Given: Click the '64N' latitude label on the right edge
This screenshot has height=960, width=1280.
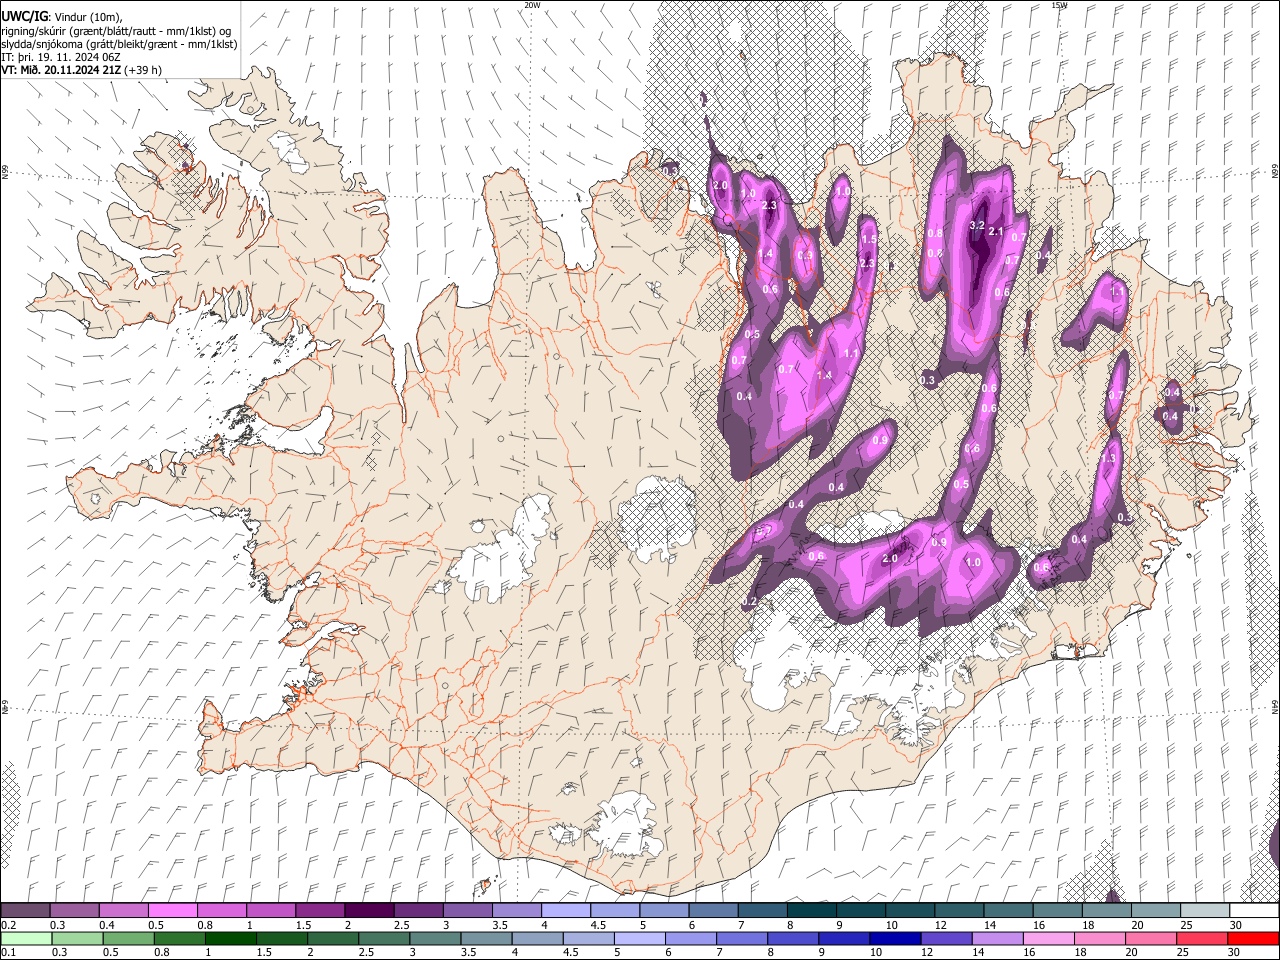Looking at the screenshot, I should click(x=1274, y=707).
